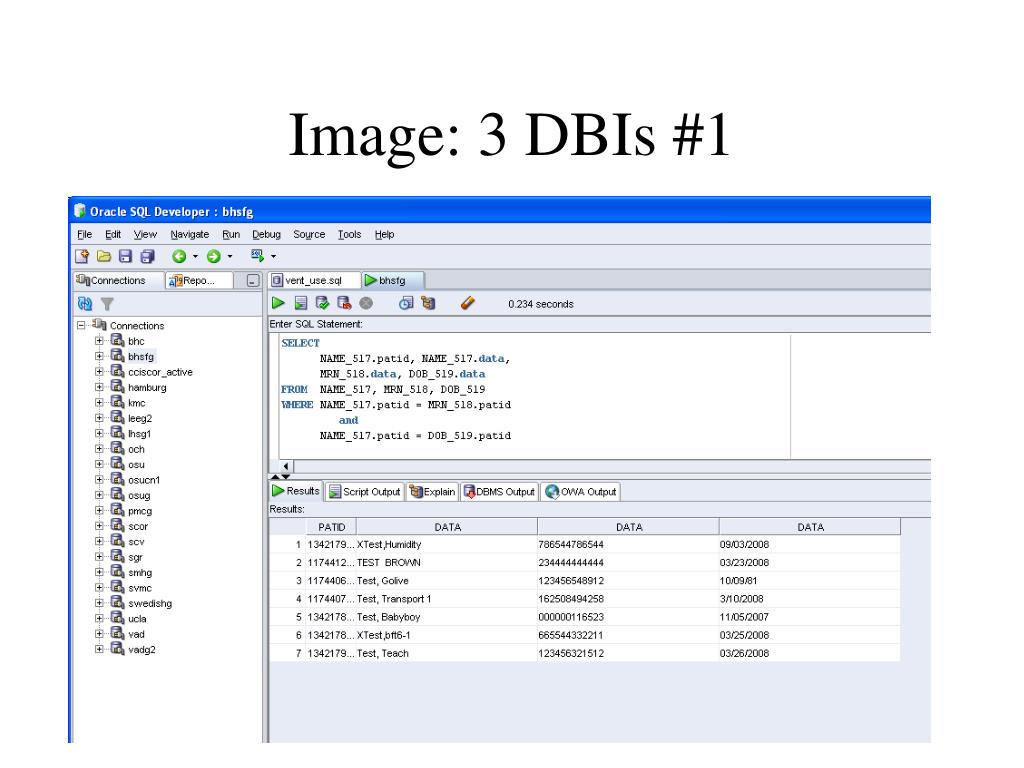The height and width of the screenshot is (768, 1024).
Task: Expand the kmc connection node
Action: (x=99, y=403)
